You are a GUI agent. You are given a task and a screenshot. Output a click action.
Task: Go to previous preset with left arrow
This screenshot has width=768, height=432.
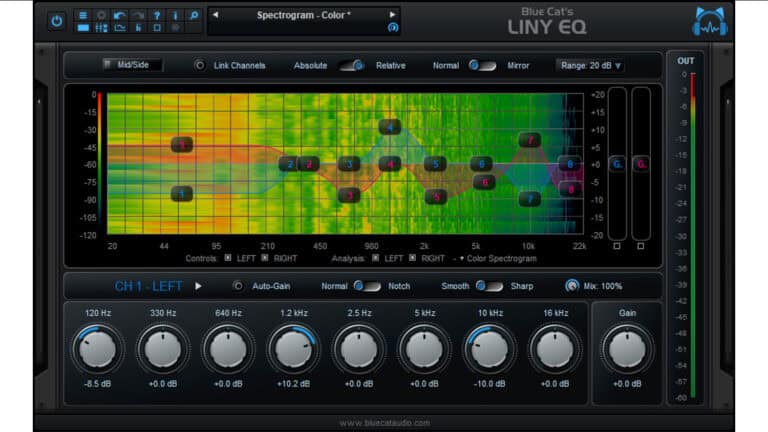(x=215, y=15)
